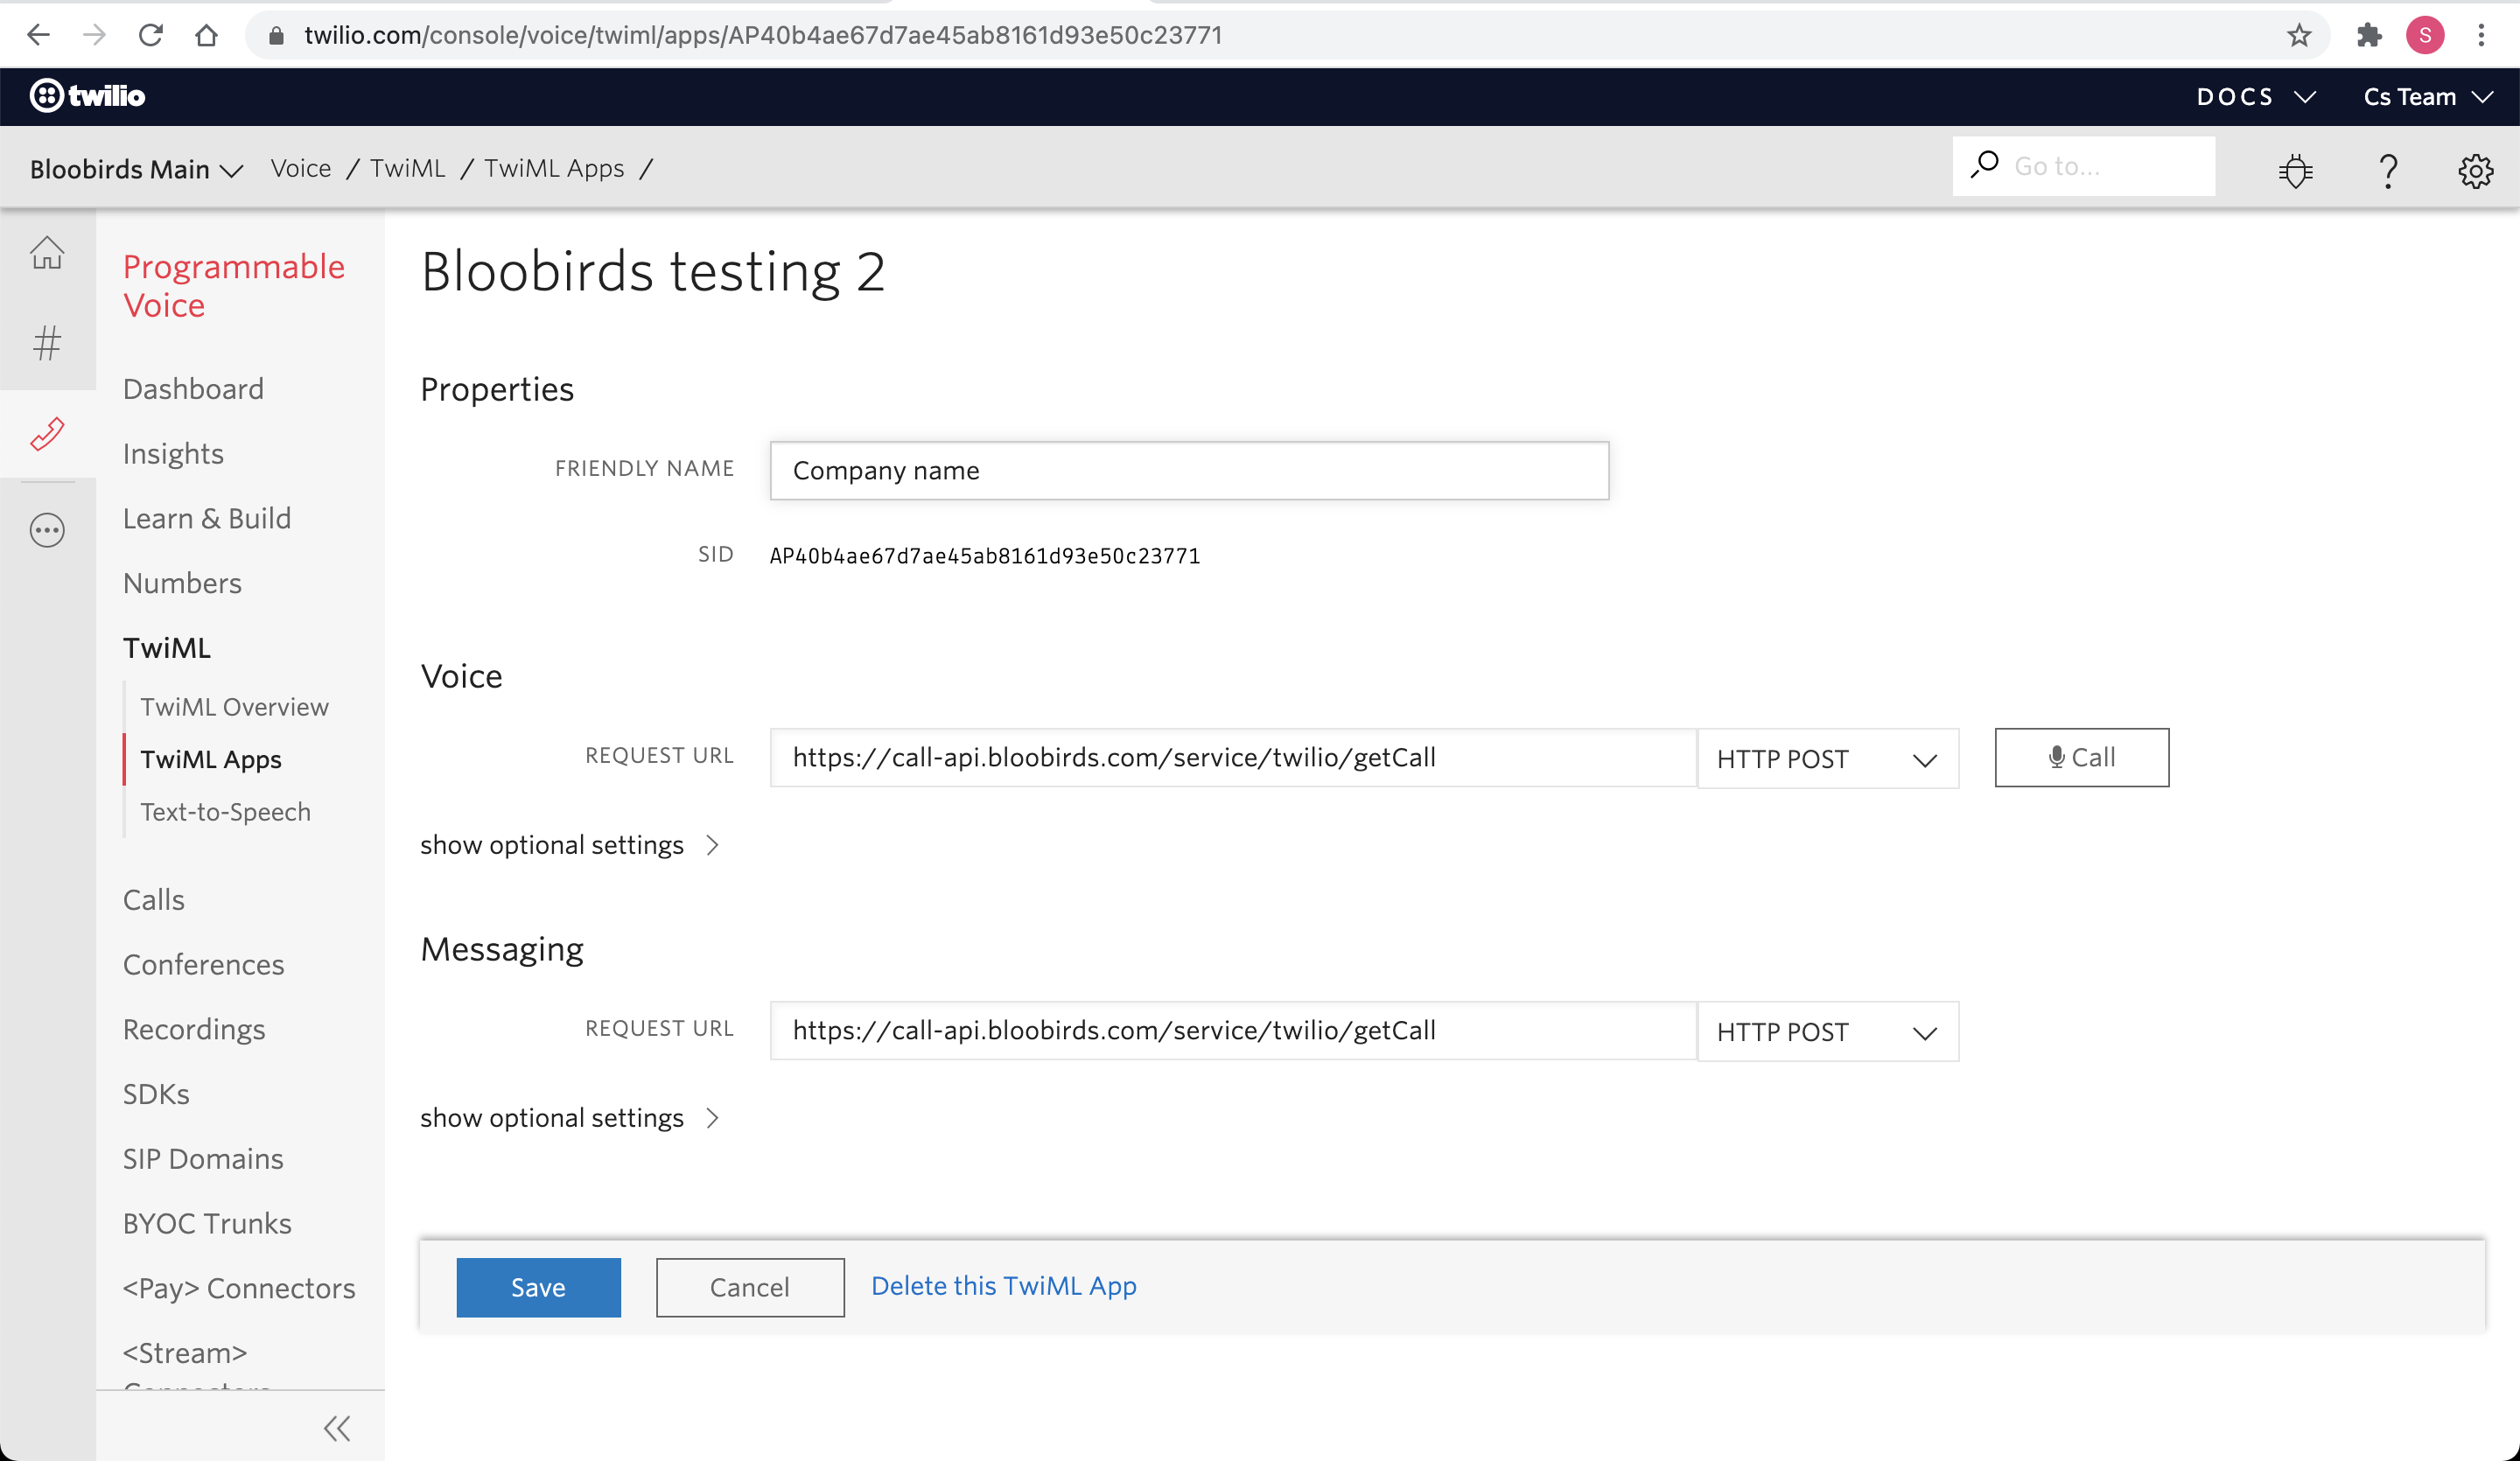Open Phone Numbers hash icon
The image size is (2520, 1461).
[47, 343]
